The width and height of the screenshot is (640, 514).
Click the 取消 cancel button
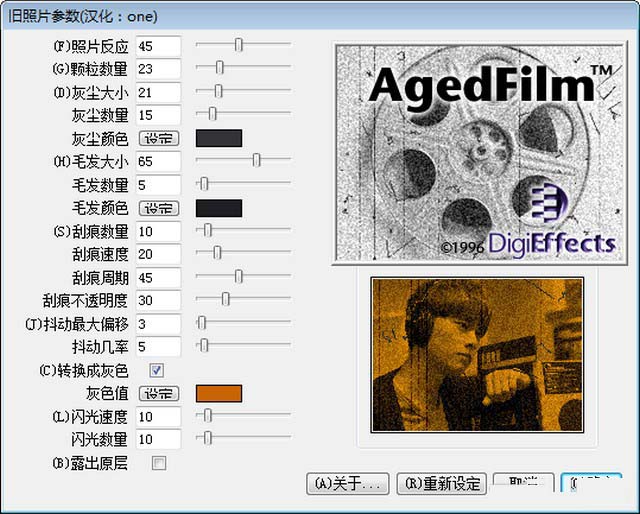click(524, 483)
